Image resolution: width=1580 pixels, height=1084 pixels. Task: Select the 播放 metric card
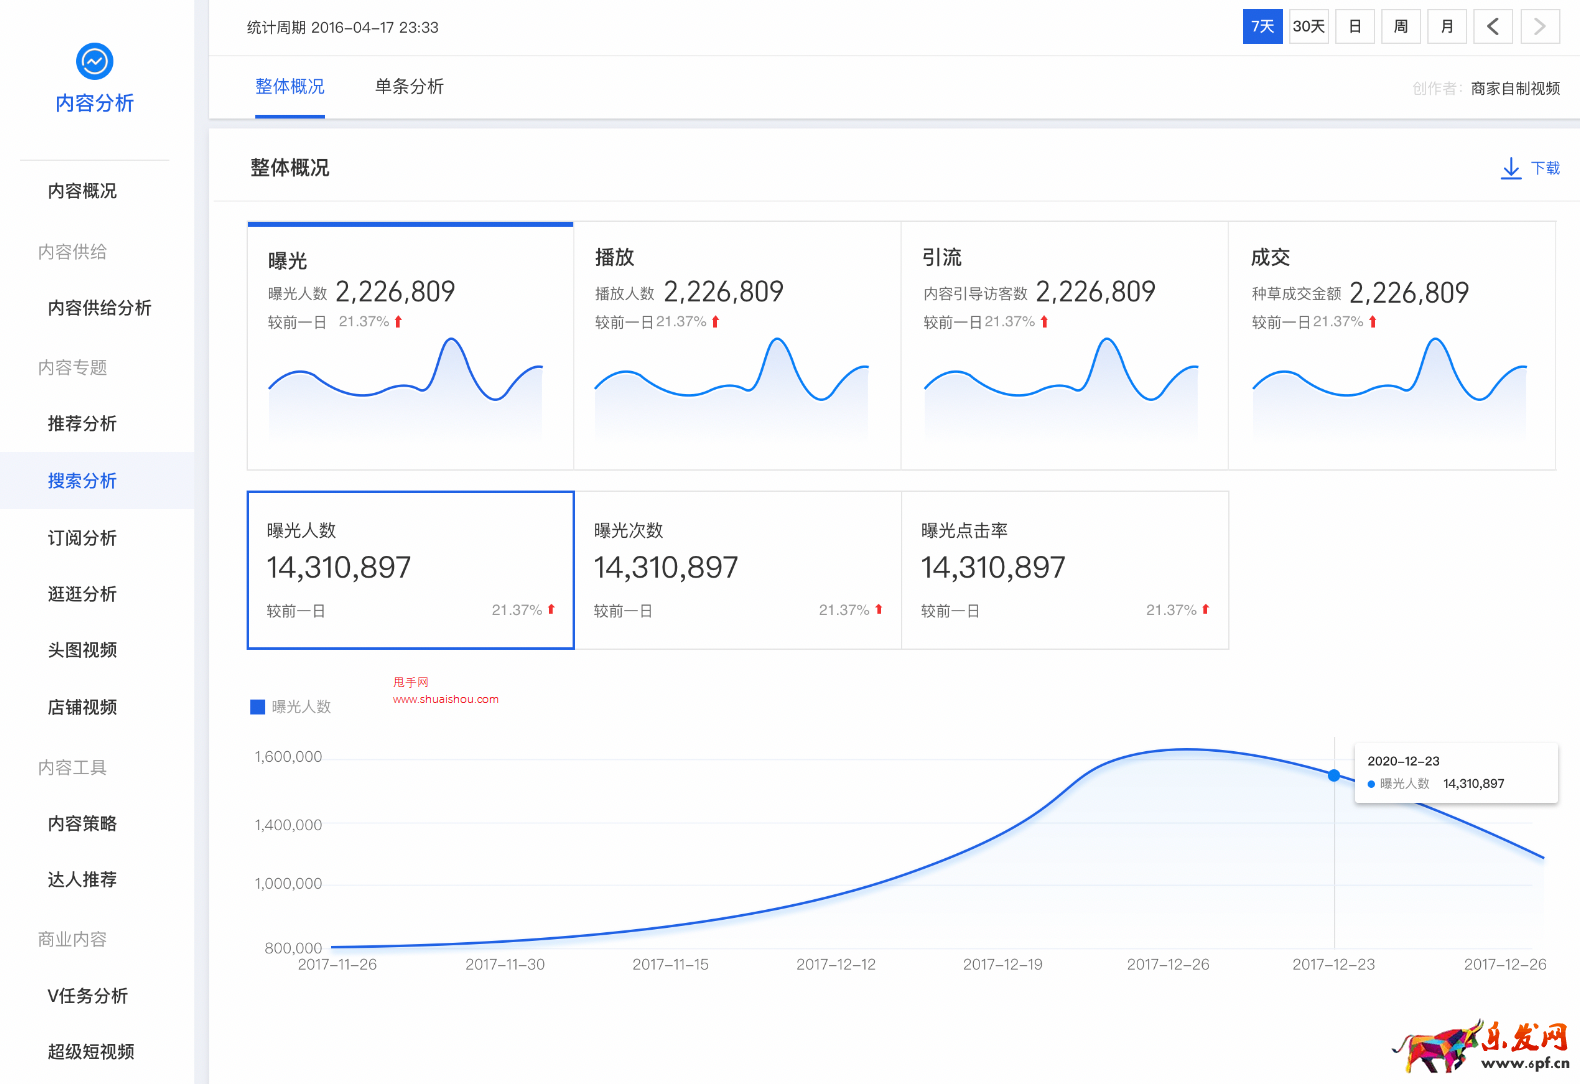pos(737,345)
